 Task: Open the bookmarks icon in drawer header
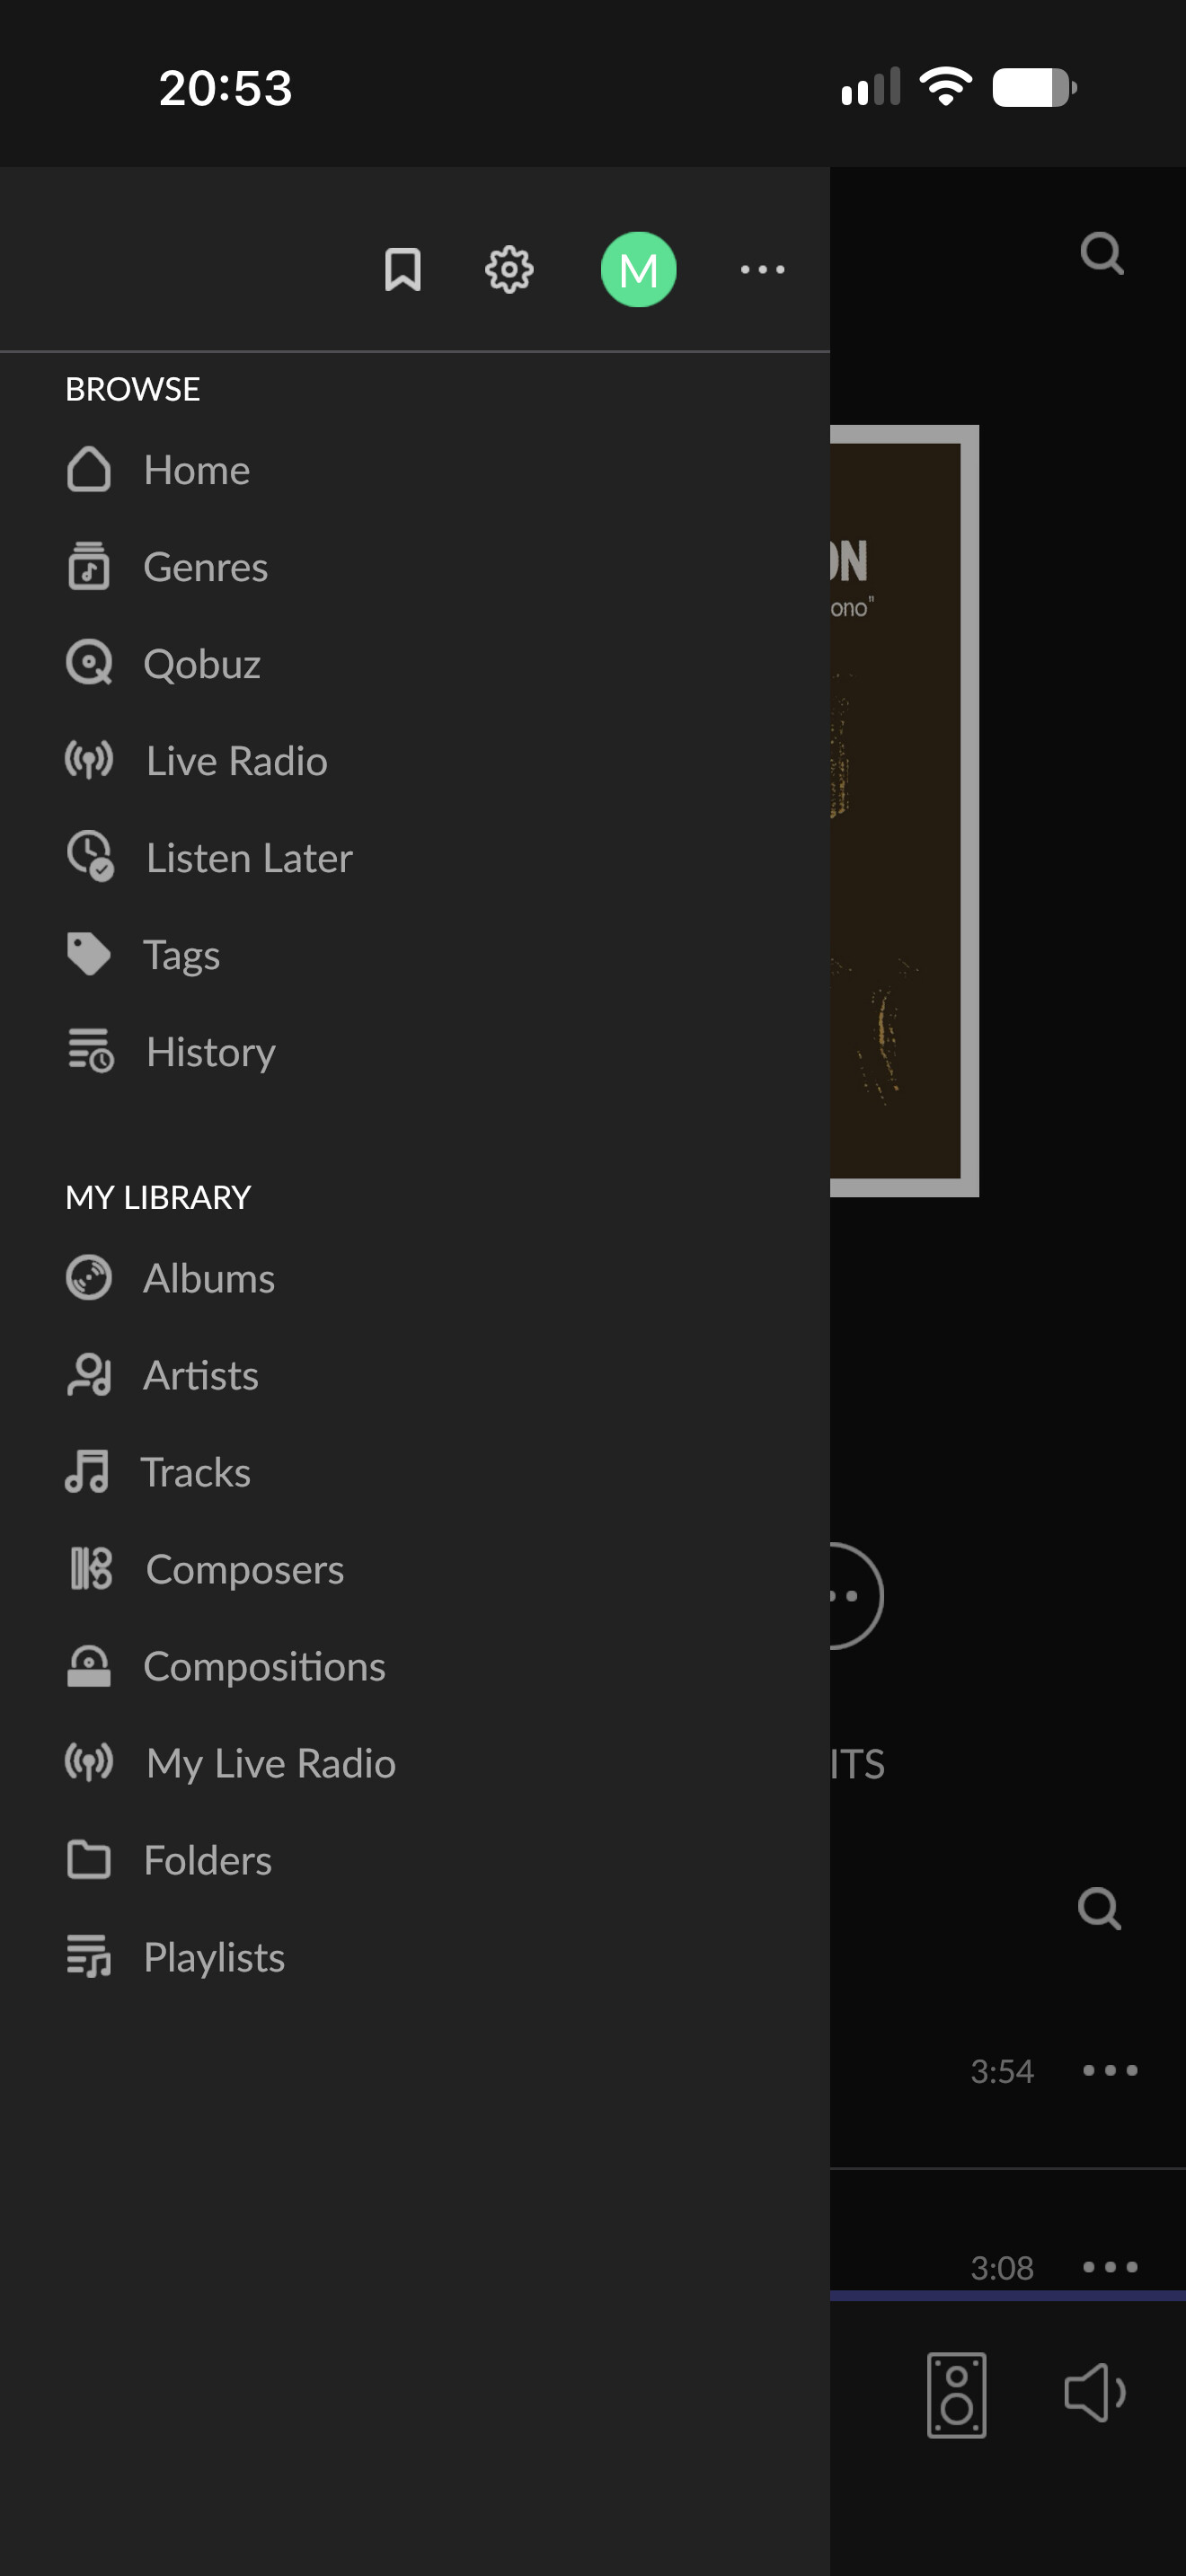[402, 269]
